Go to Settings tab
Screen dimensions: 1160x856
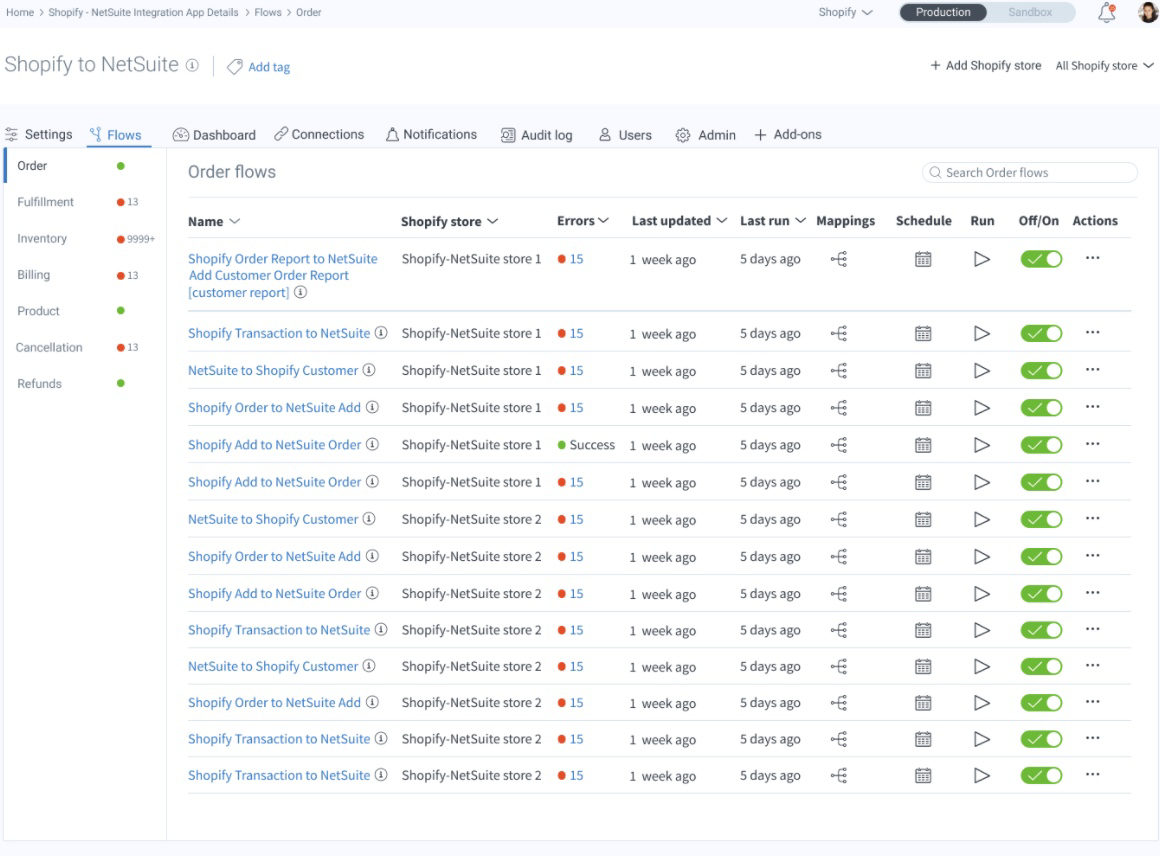click(39, 135)
